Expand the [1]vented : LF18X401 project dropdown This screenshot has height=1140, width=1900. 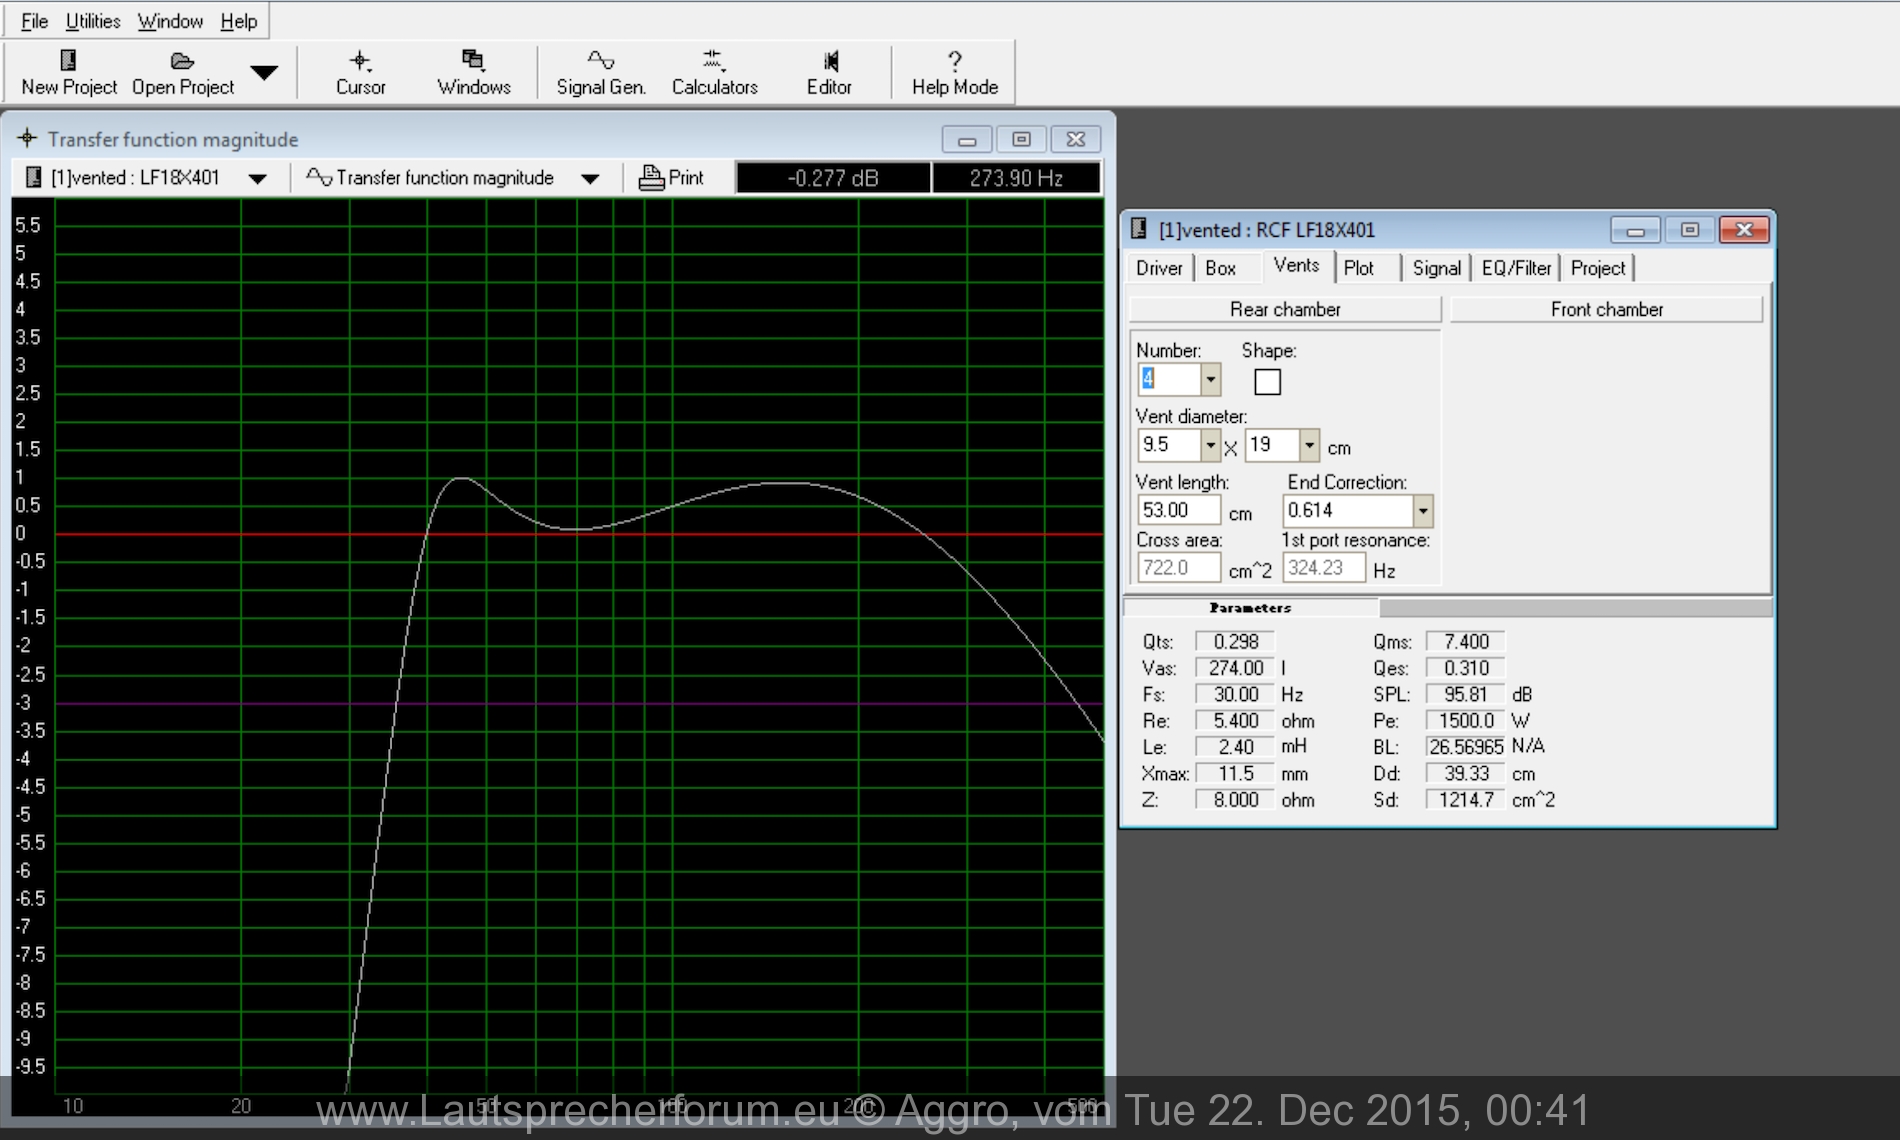258,179
